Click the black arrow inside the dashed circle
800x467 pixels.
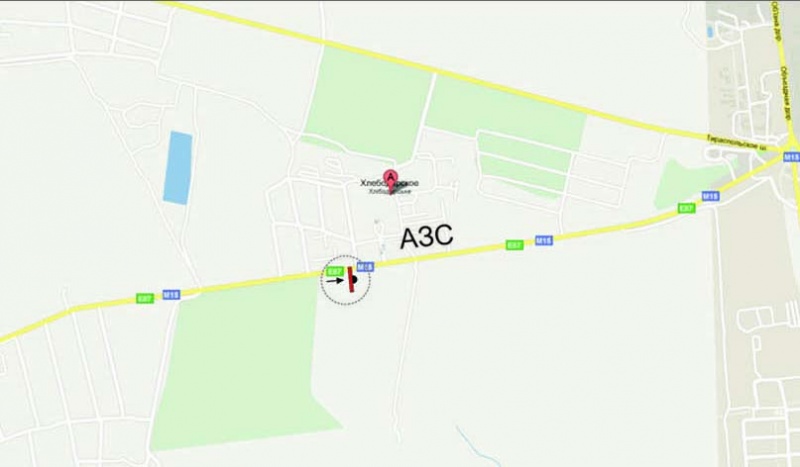[335, 280]
